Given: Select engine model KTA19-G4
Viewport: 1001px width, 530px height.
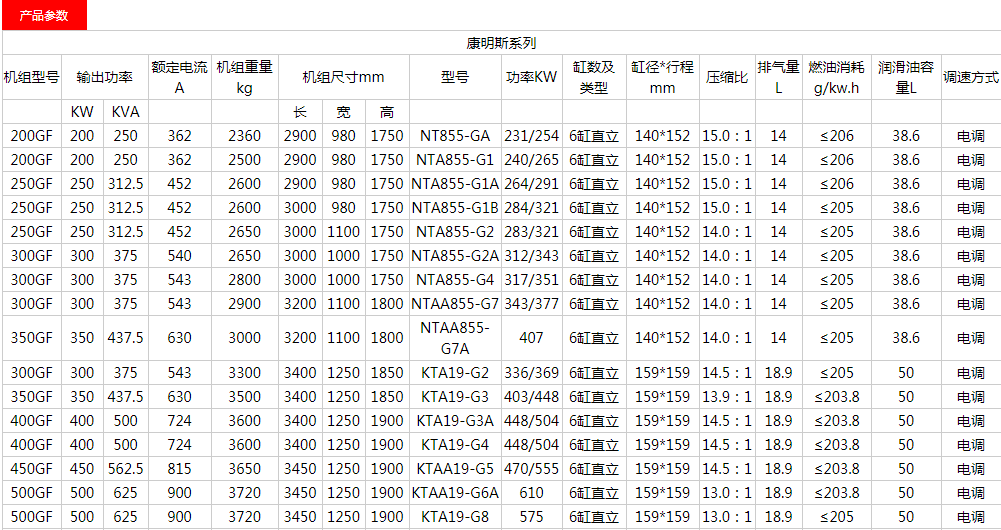Looking at the screenshot, I should pyautogui.click(x=455, y=444).
